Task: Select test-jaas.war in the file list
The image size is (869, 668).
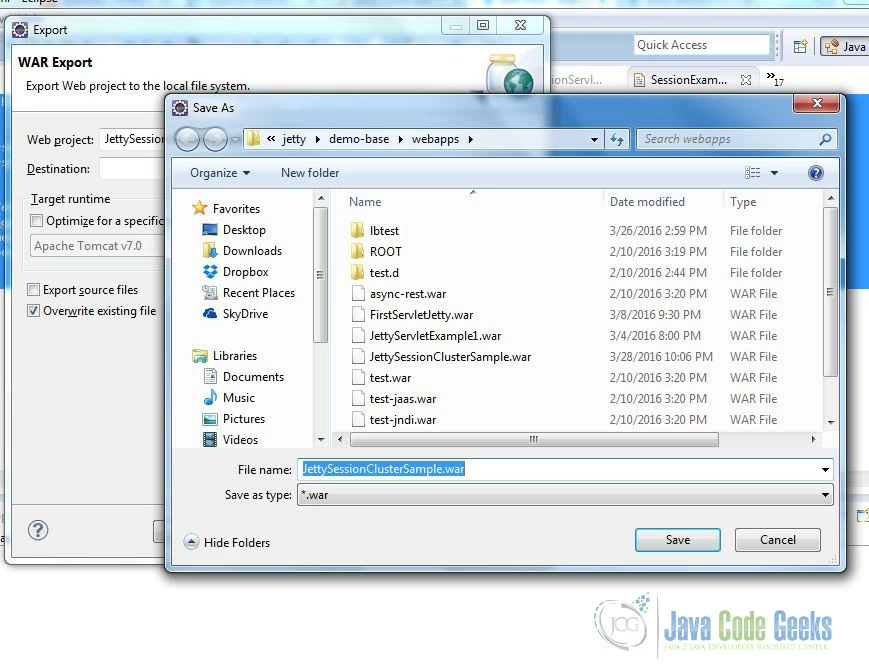Action: (394, 399)
